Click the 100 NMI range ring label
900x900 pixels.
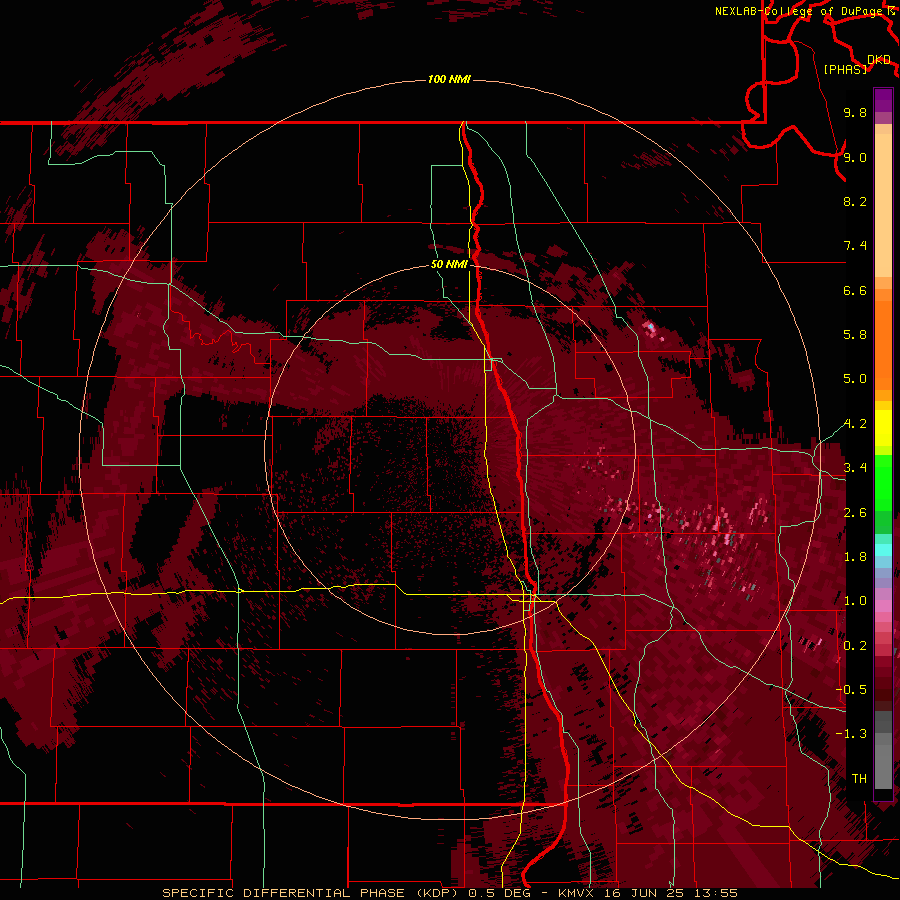pyautogui.click(x=449, y=79)
